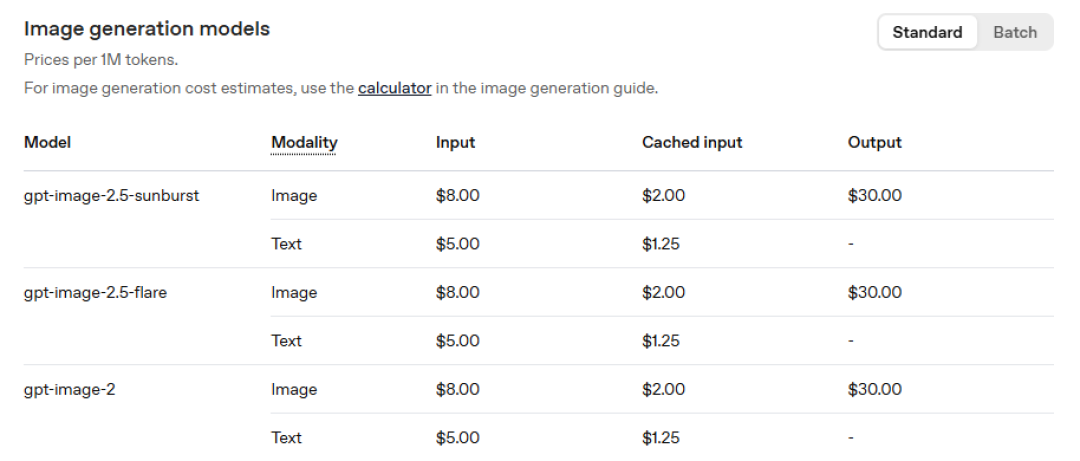The height and width of the screenshot is (461, 1080).
Task: Select the gpt-image-2 model name
Action: point(70,390)
